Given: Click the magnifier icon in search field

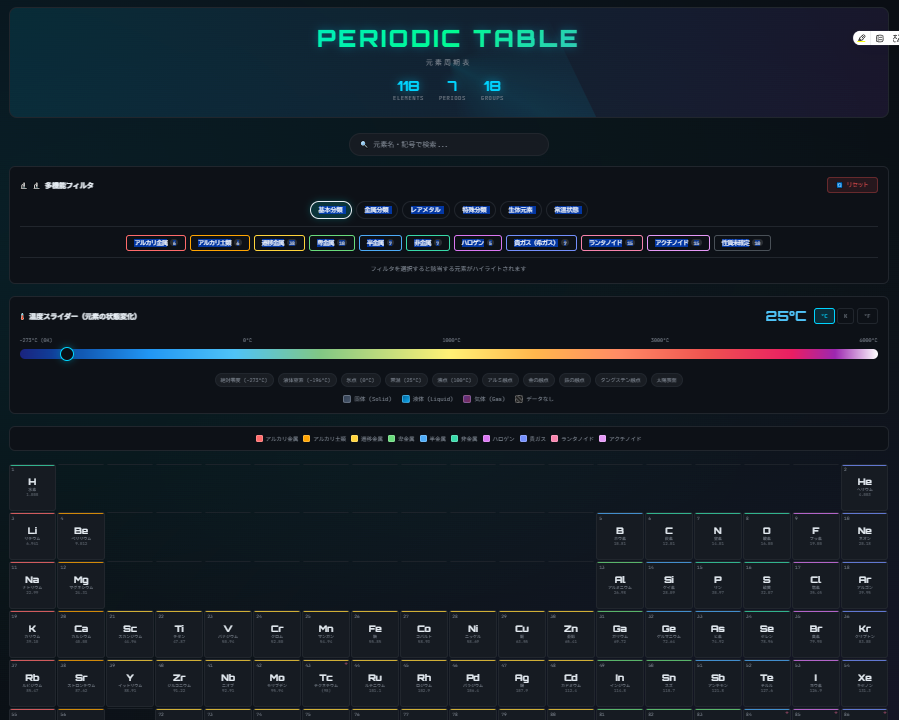Looking at the screenshot, I should tap(364, 144).
